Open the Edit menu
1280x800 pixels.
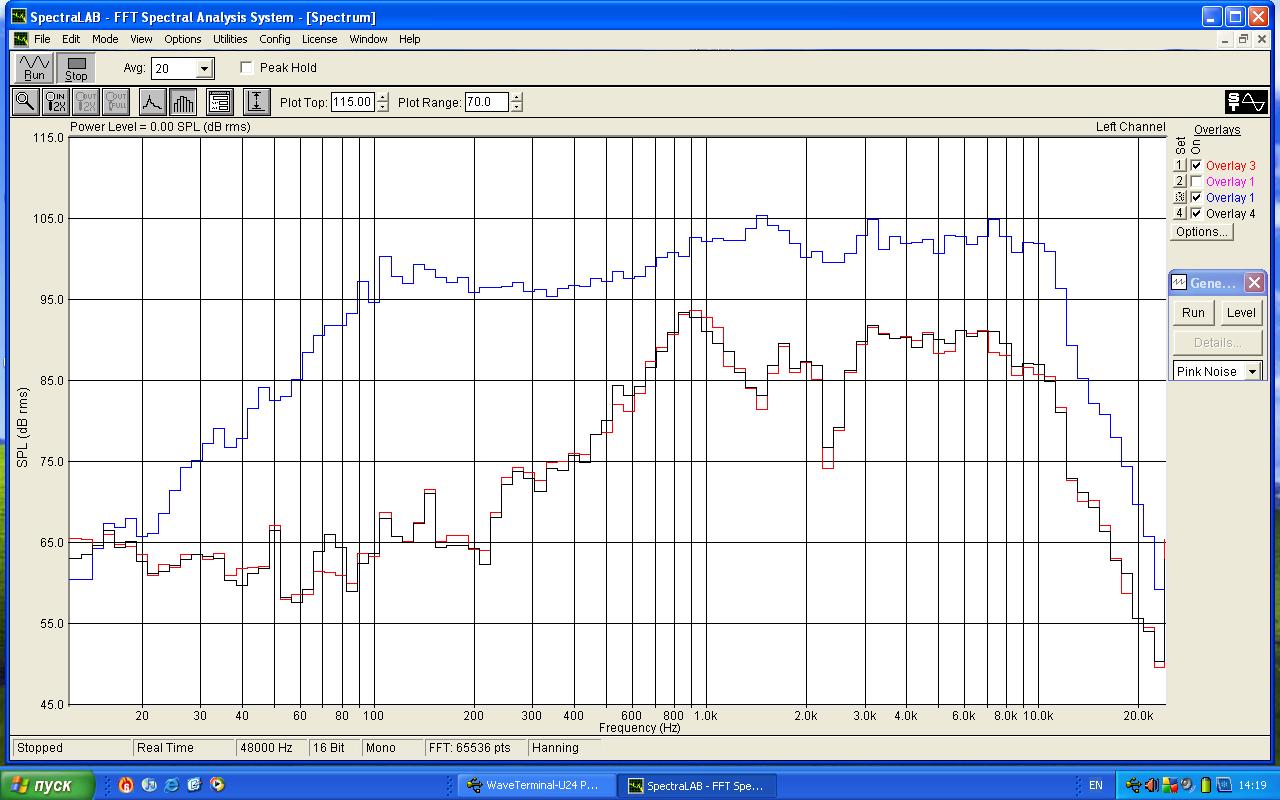click(71, 40)
